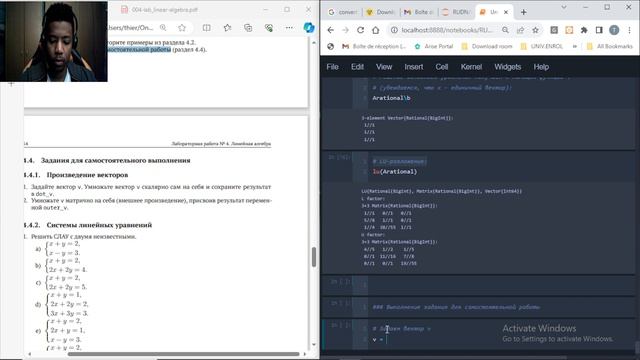Go back in the Chrome browser
The height and width of the screenshot is (360, 640).
pyautogui.click(x=331, y=30)
